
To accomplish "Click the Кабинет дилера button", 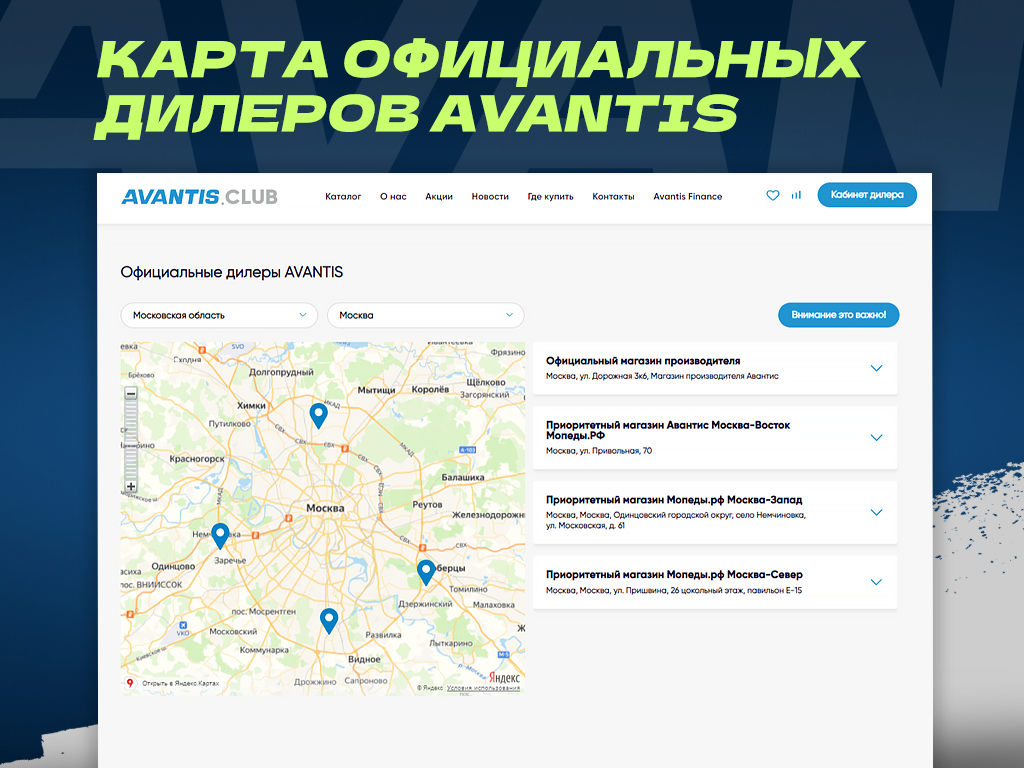I will [x=867, y=195].
